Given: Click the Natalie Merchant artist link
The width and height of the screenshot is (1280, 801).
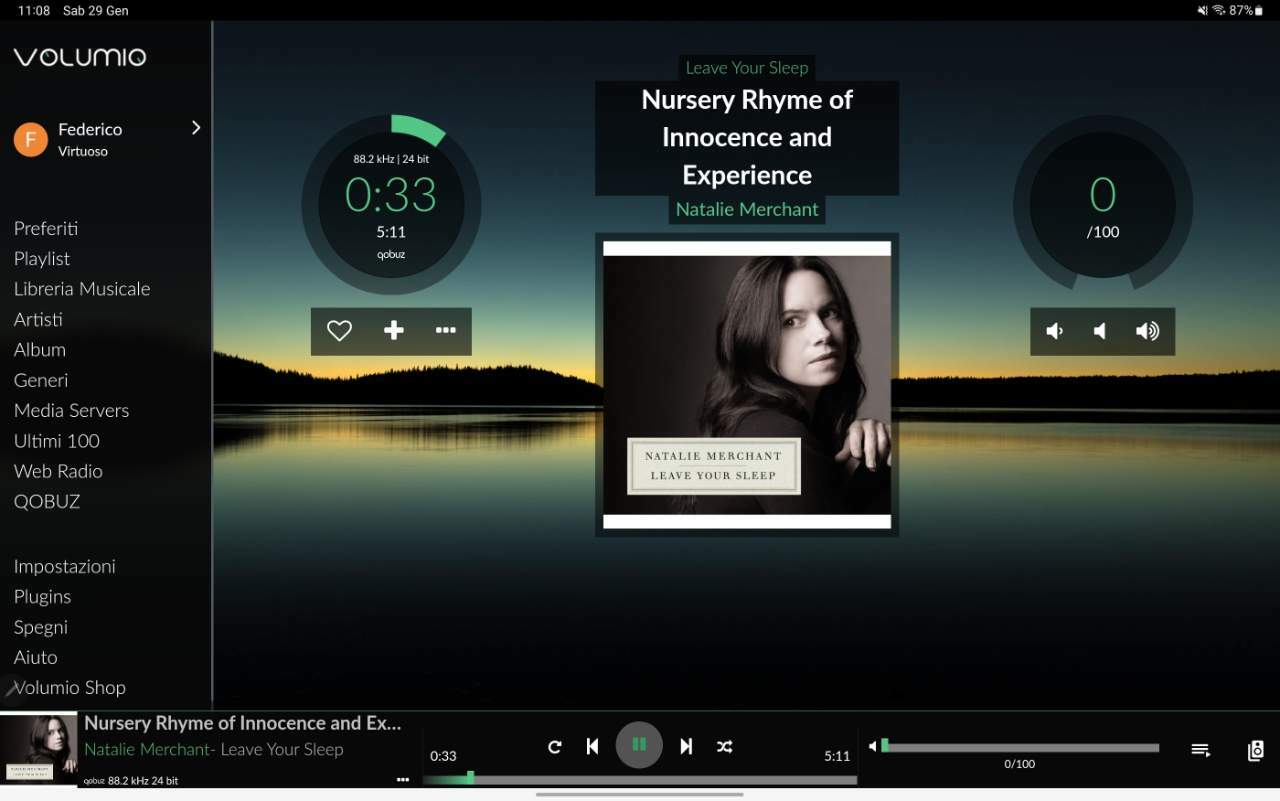Looking at the screenshot, I should (x=747, y=209).
